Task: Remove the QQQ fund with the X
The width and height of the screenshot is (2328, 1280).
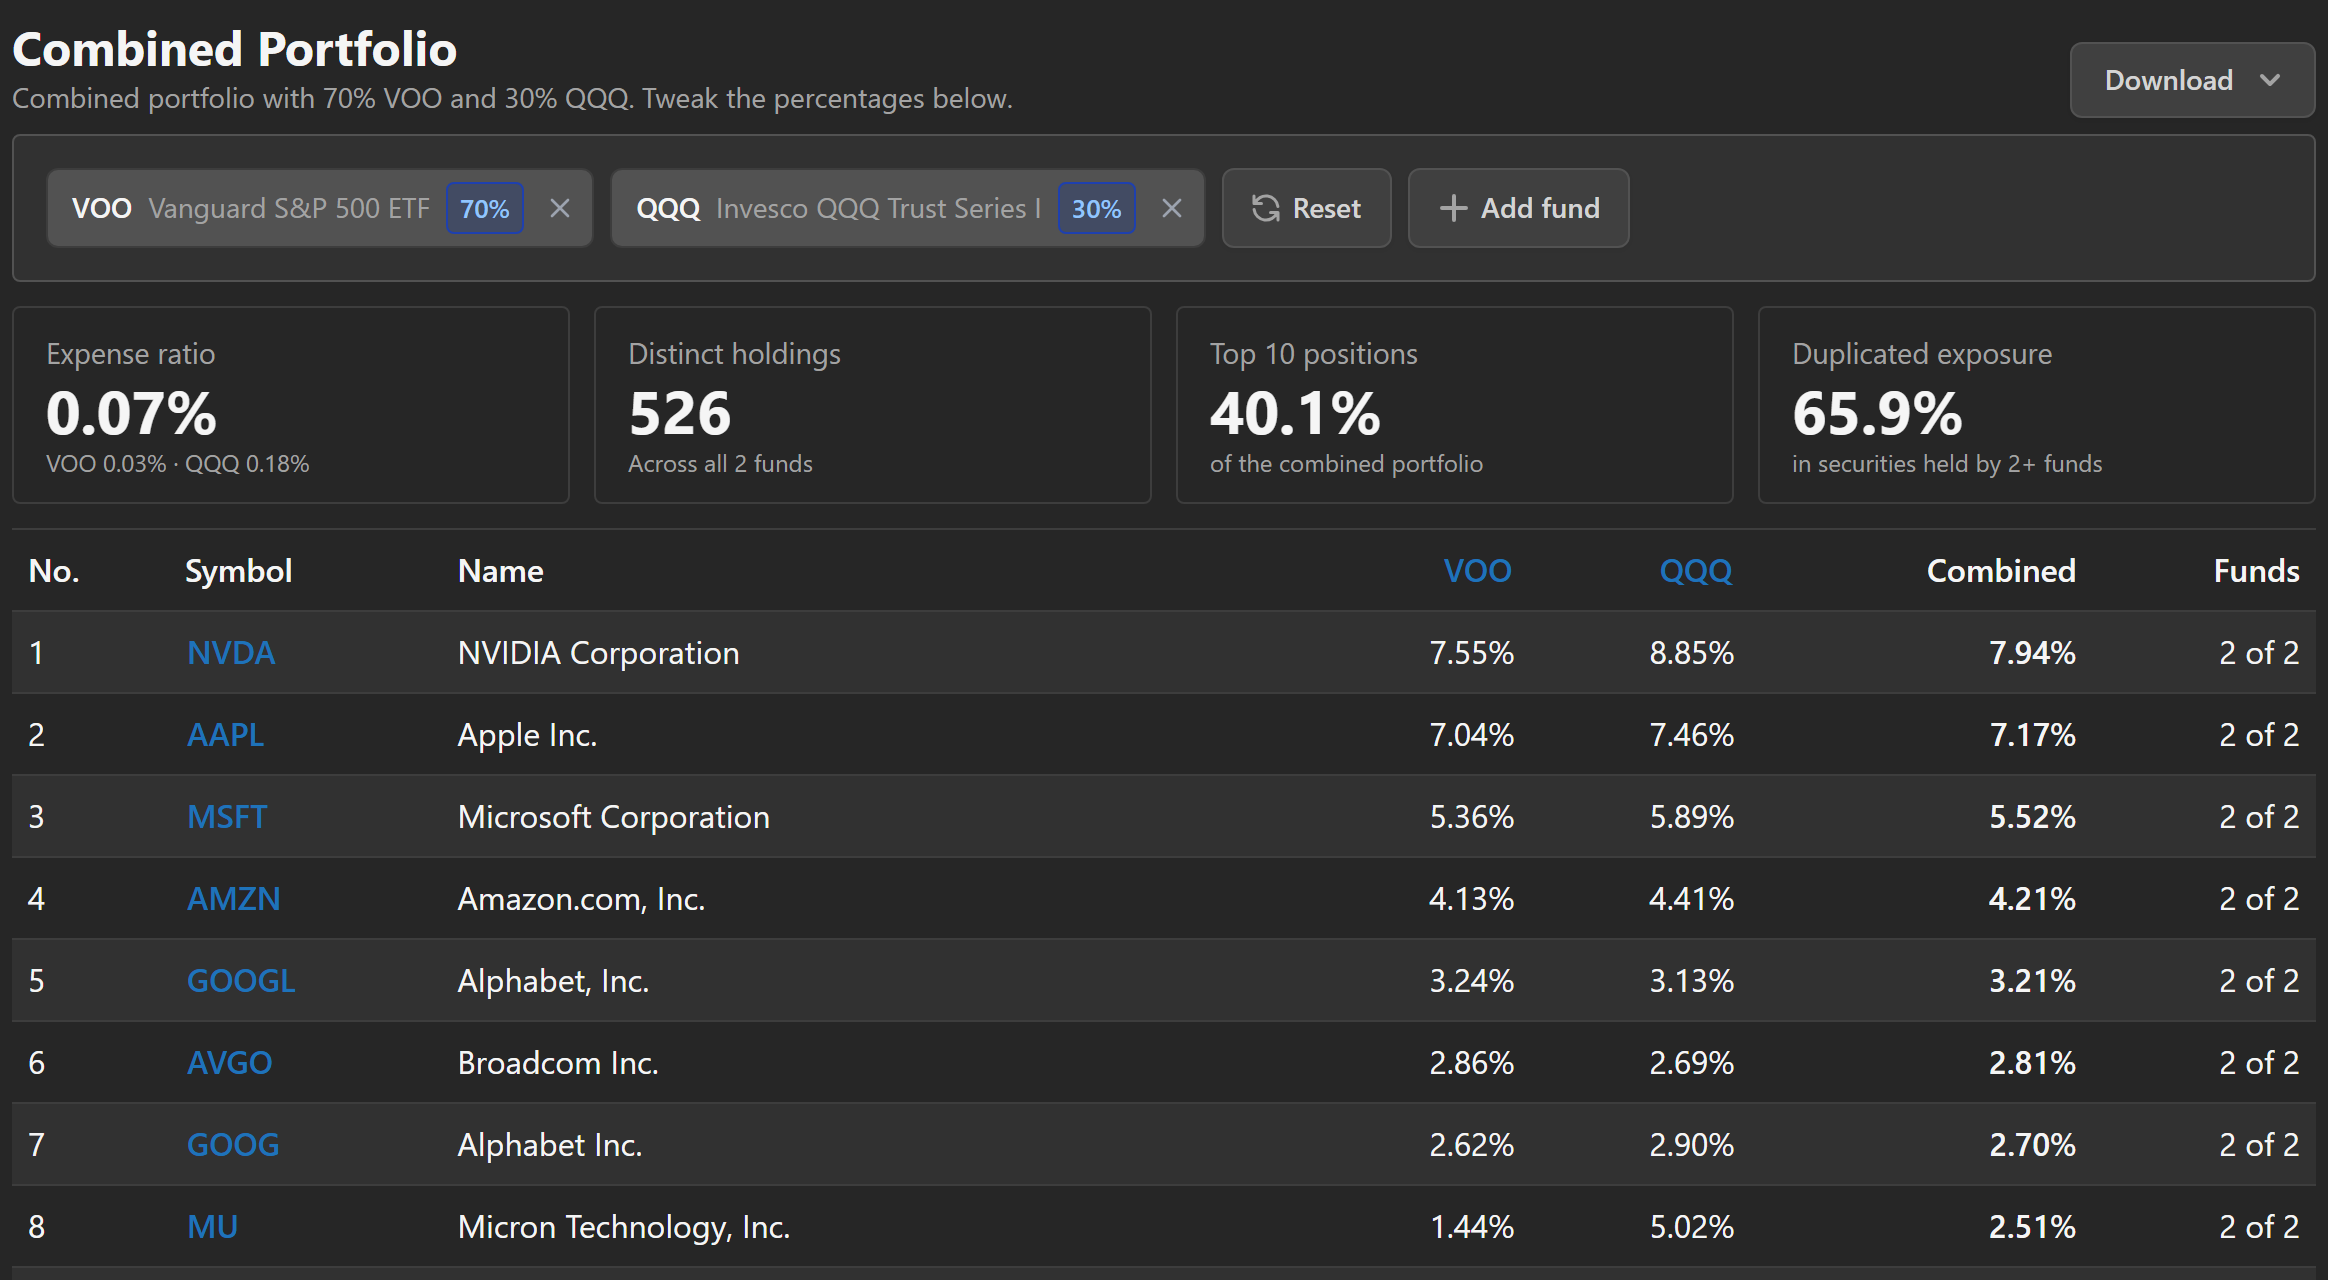Action: [x=1172, y=208]
